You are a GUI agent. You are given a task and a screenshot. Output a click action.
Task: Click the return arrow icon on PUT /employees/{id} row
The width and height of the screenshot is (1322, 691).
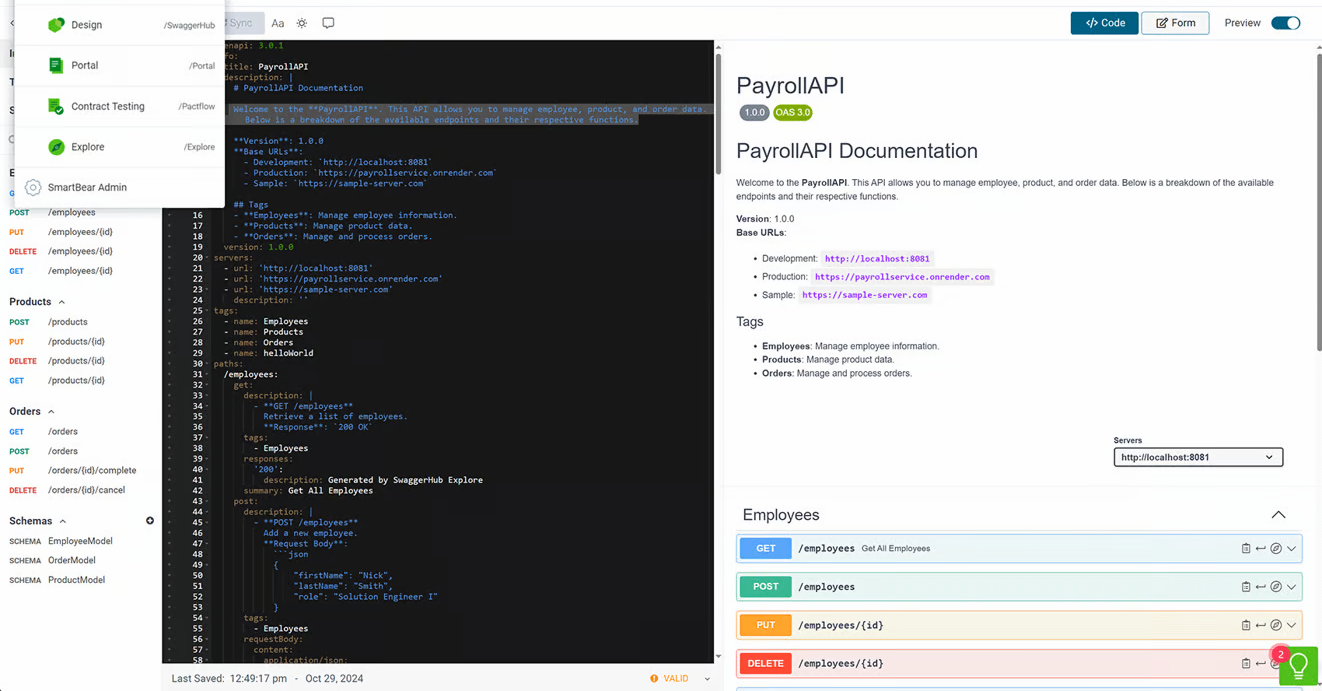click(x=1260, y=625)
